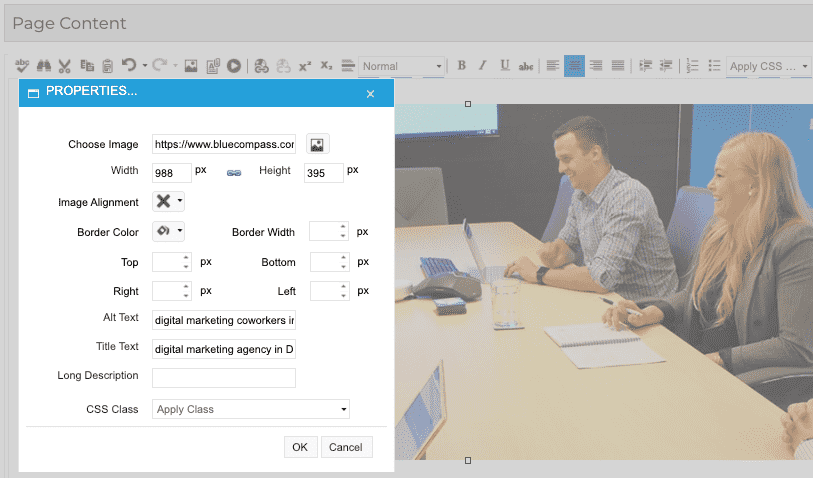Image resolution: width=813 pixels, height=478 pixels.
Task: Click the image's top resize handle
Action: (468, 104)
